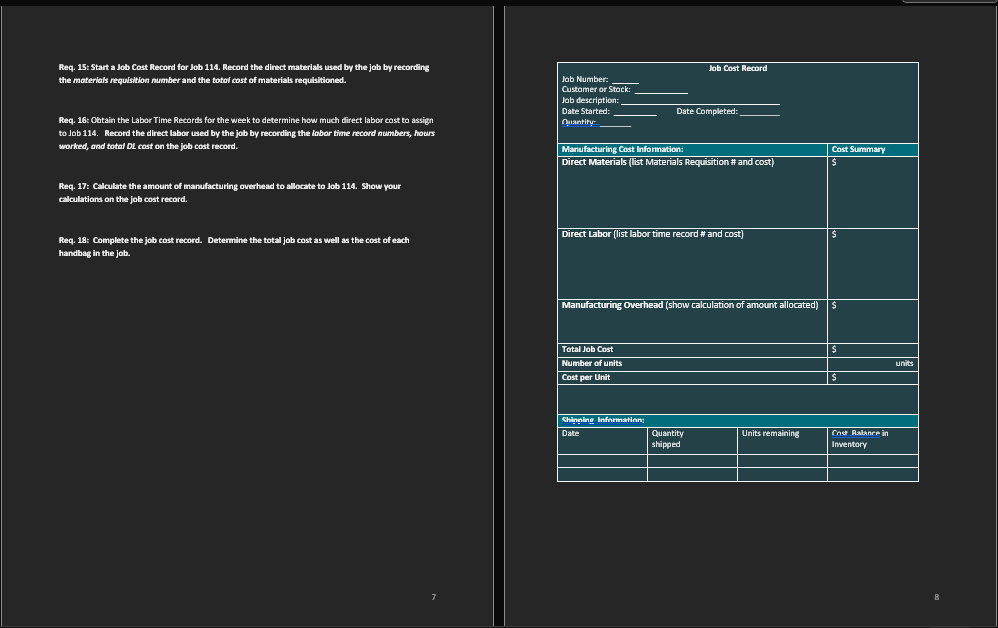This screenshot has height=628, width=998.
Task: Click the $ sign in Direct Labor row
Action: (x=834, y=234)
